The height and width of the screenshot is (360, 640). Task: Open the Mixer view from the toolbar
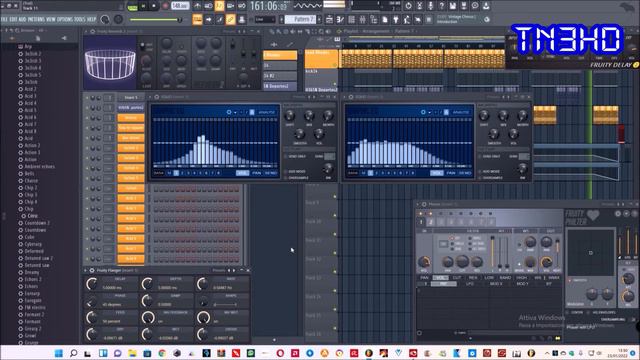coord(362,19)
